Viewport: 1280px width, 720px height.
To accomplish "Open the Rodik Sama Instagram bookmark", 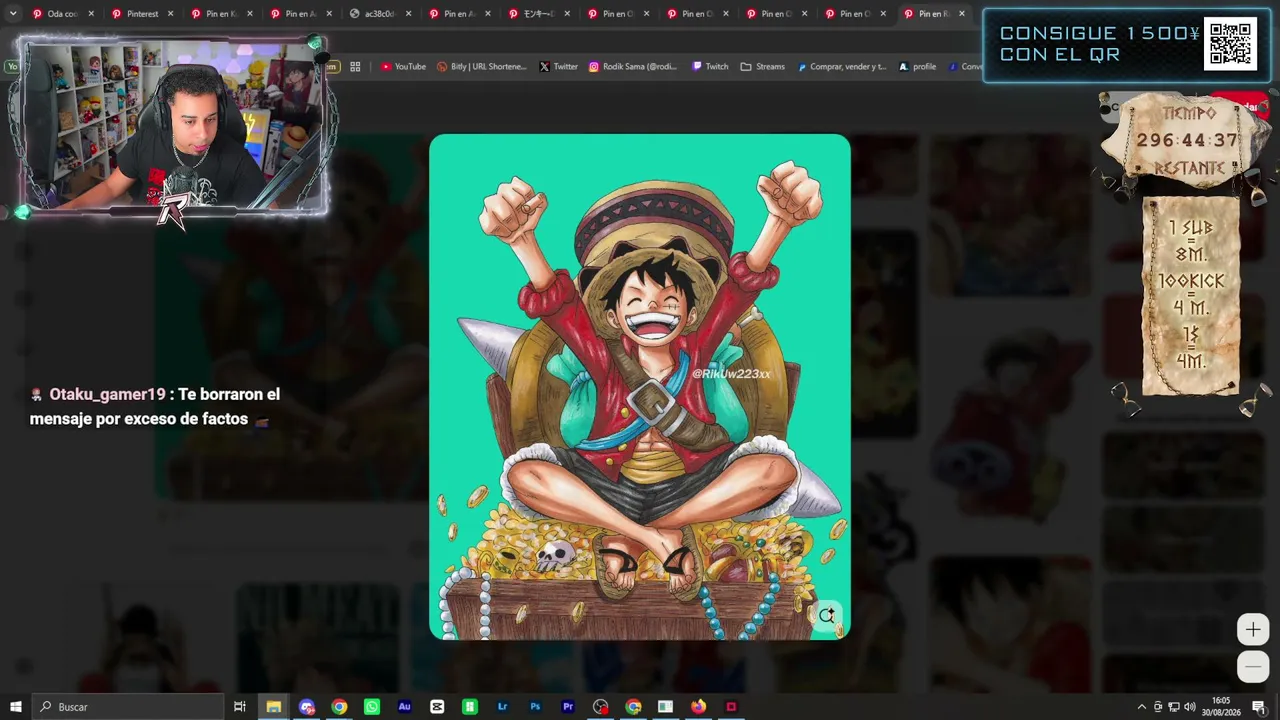I will point(633,67).
